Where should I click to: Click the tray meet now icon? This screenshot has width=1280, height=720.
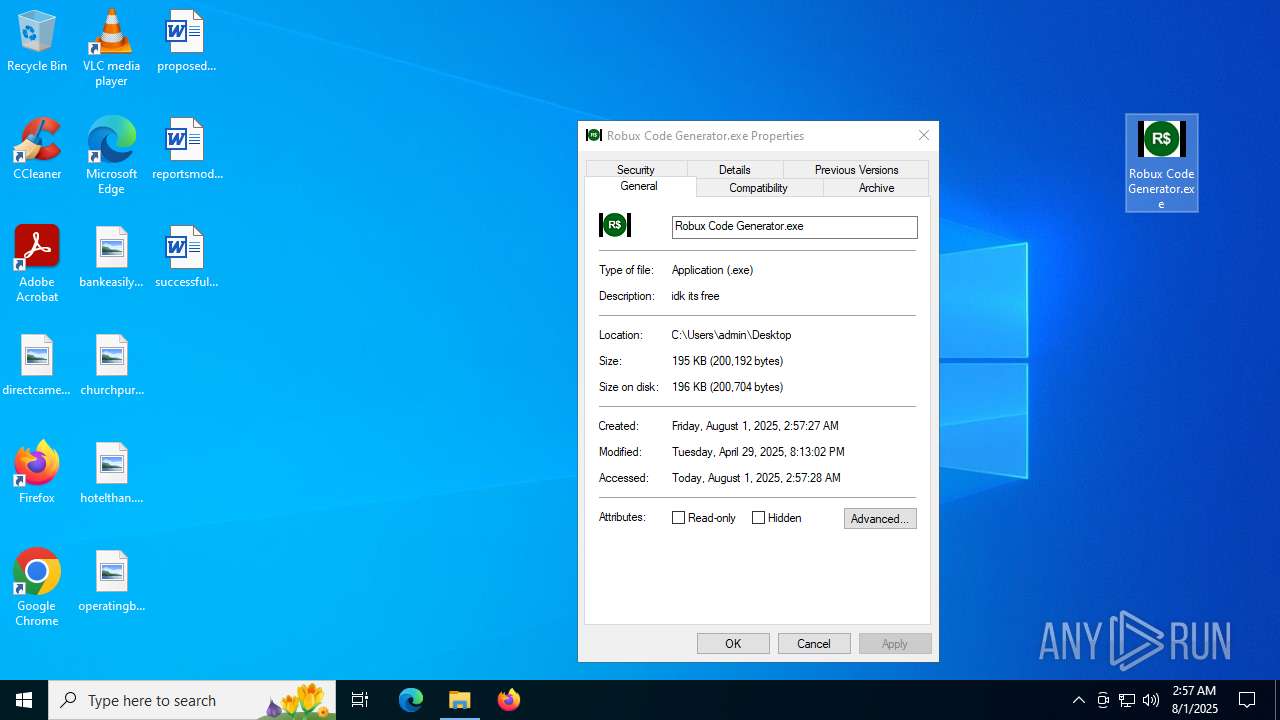tap(1103, 700)
